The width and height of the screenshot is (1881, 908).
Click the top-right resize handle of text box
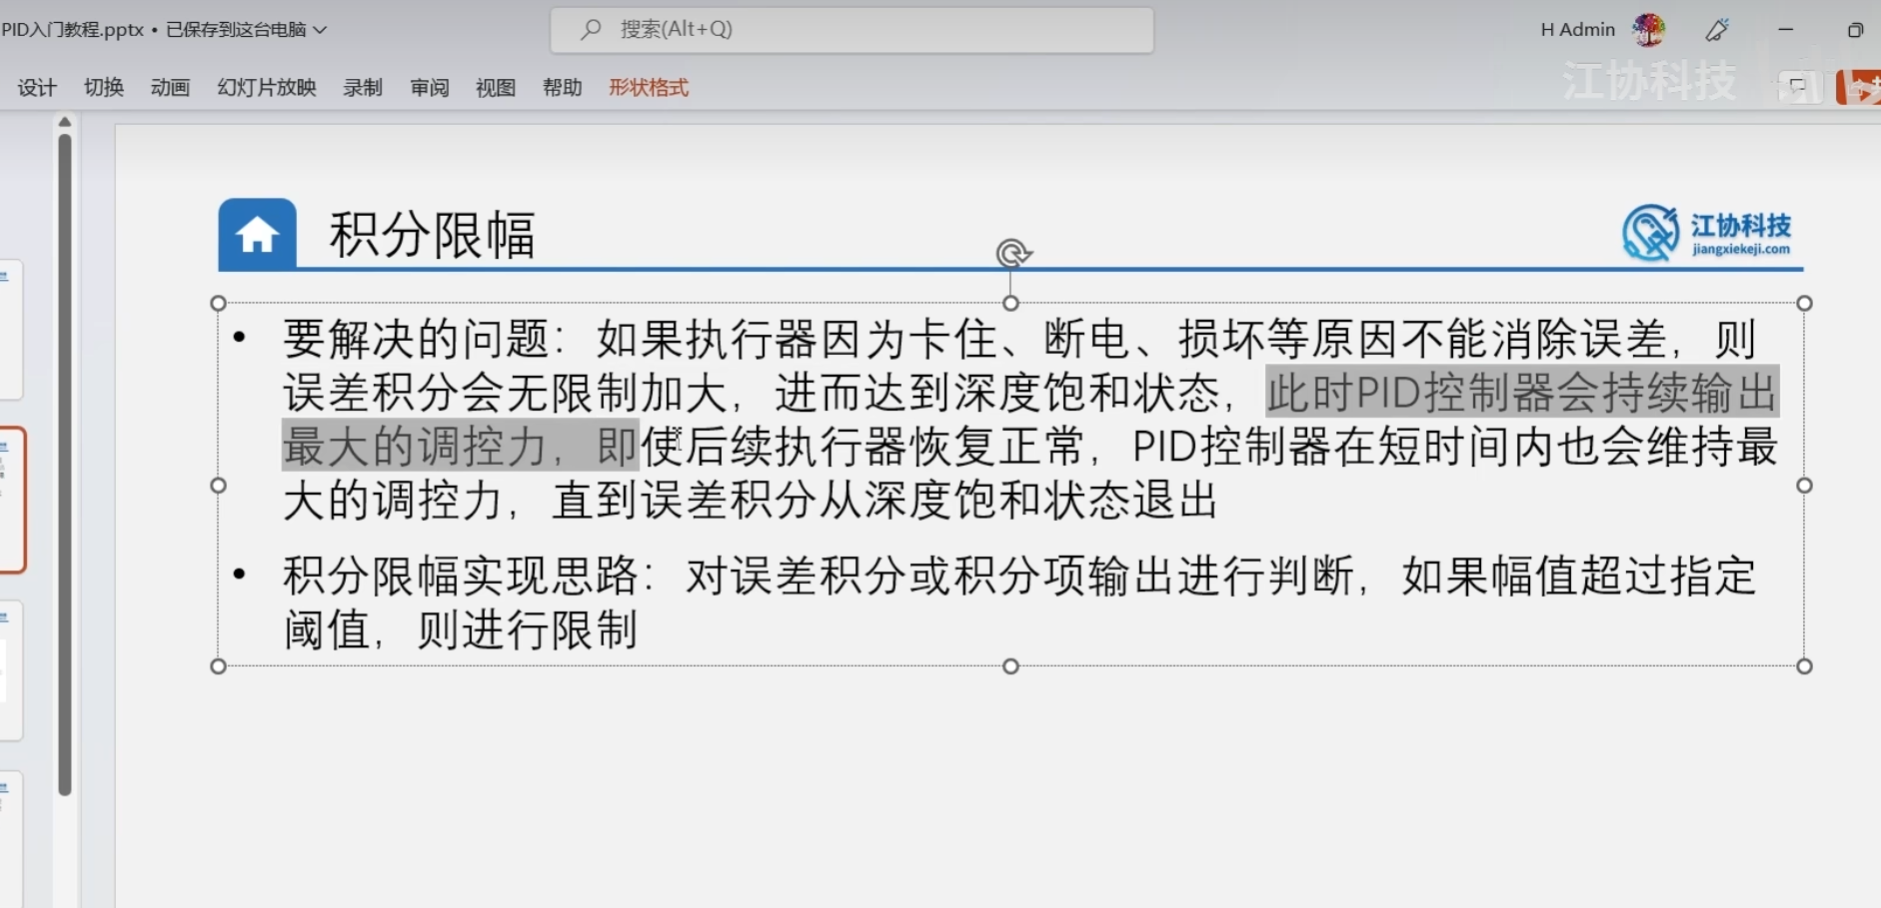pos(1805,303)
